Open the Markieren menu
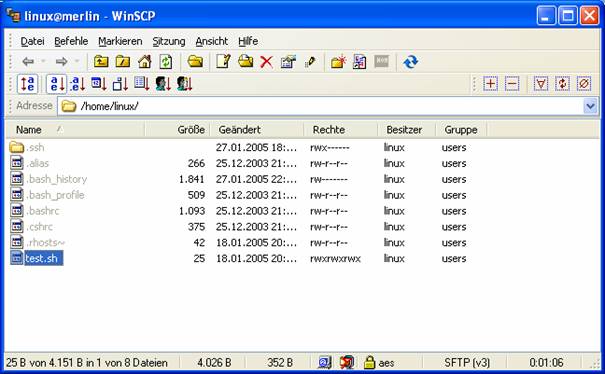The width and height of the screenshot is (605, 374). pyautogui.click(x=120, y=41)
